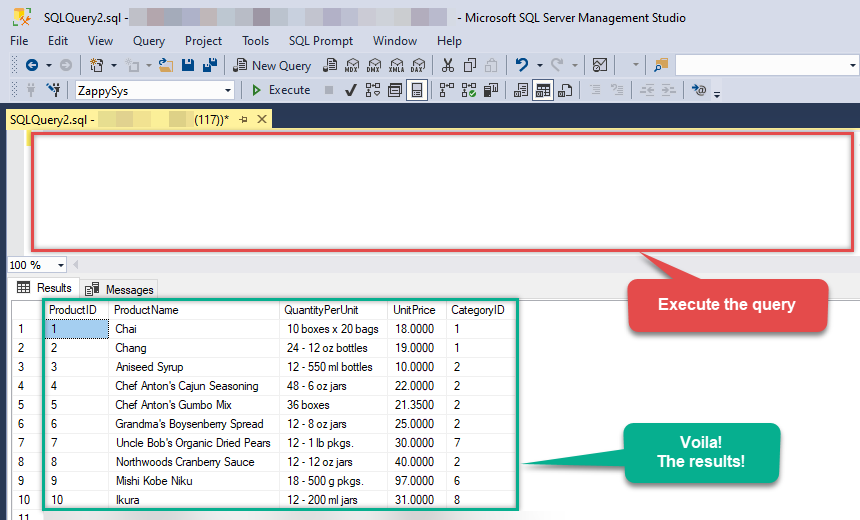Click the Database Engine Query icon
The width and height of the screenshot is (860, 520).
330,65
